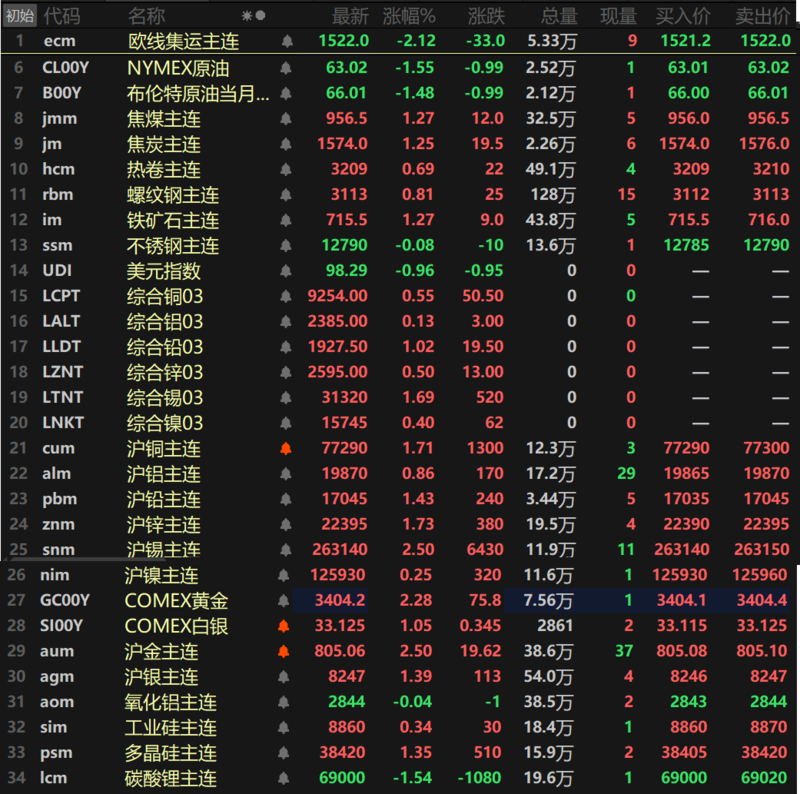Toggle alert bell for NYMEX原油
This screenshot has height=794, width=800.
pyautogui.click(x=286, y=68)
